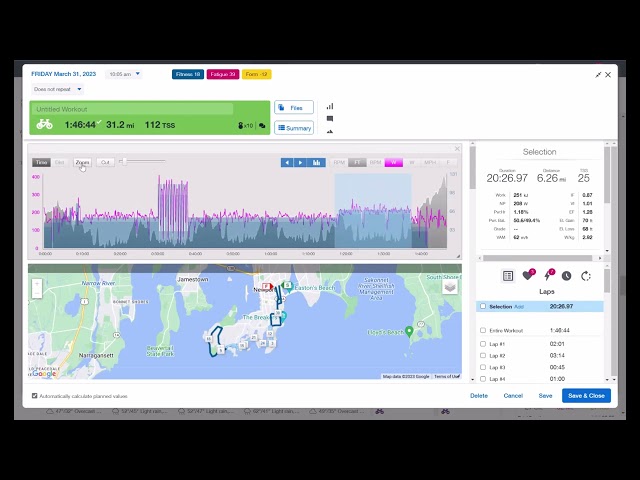640x480 pixels.
Task: Open the workout comments chat icon
Action: [x=262, y=126]
